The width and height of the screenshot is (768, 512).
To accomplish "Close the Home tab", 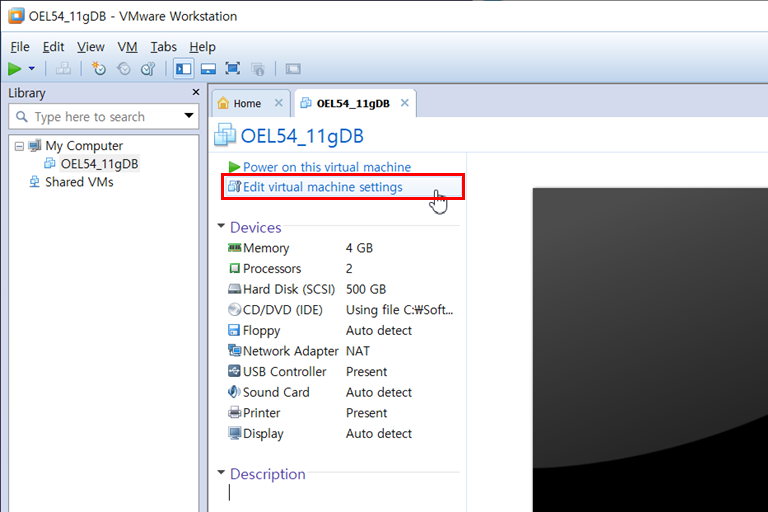I will point(279,103).
